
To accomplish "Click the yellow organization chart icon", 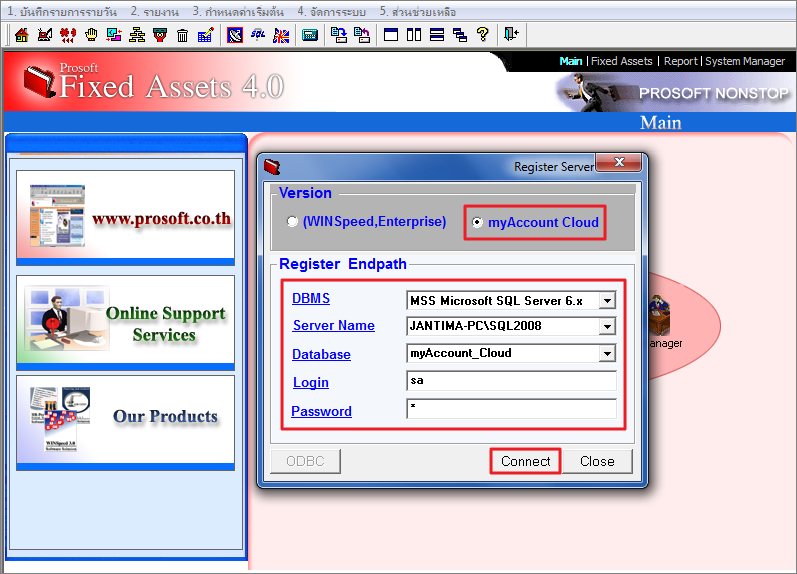I will tap(137, 35).
